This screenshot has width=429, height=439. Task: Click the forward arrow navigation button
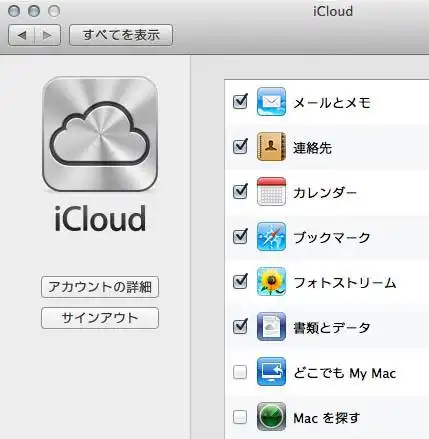[48, 35]
